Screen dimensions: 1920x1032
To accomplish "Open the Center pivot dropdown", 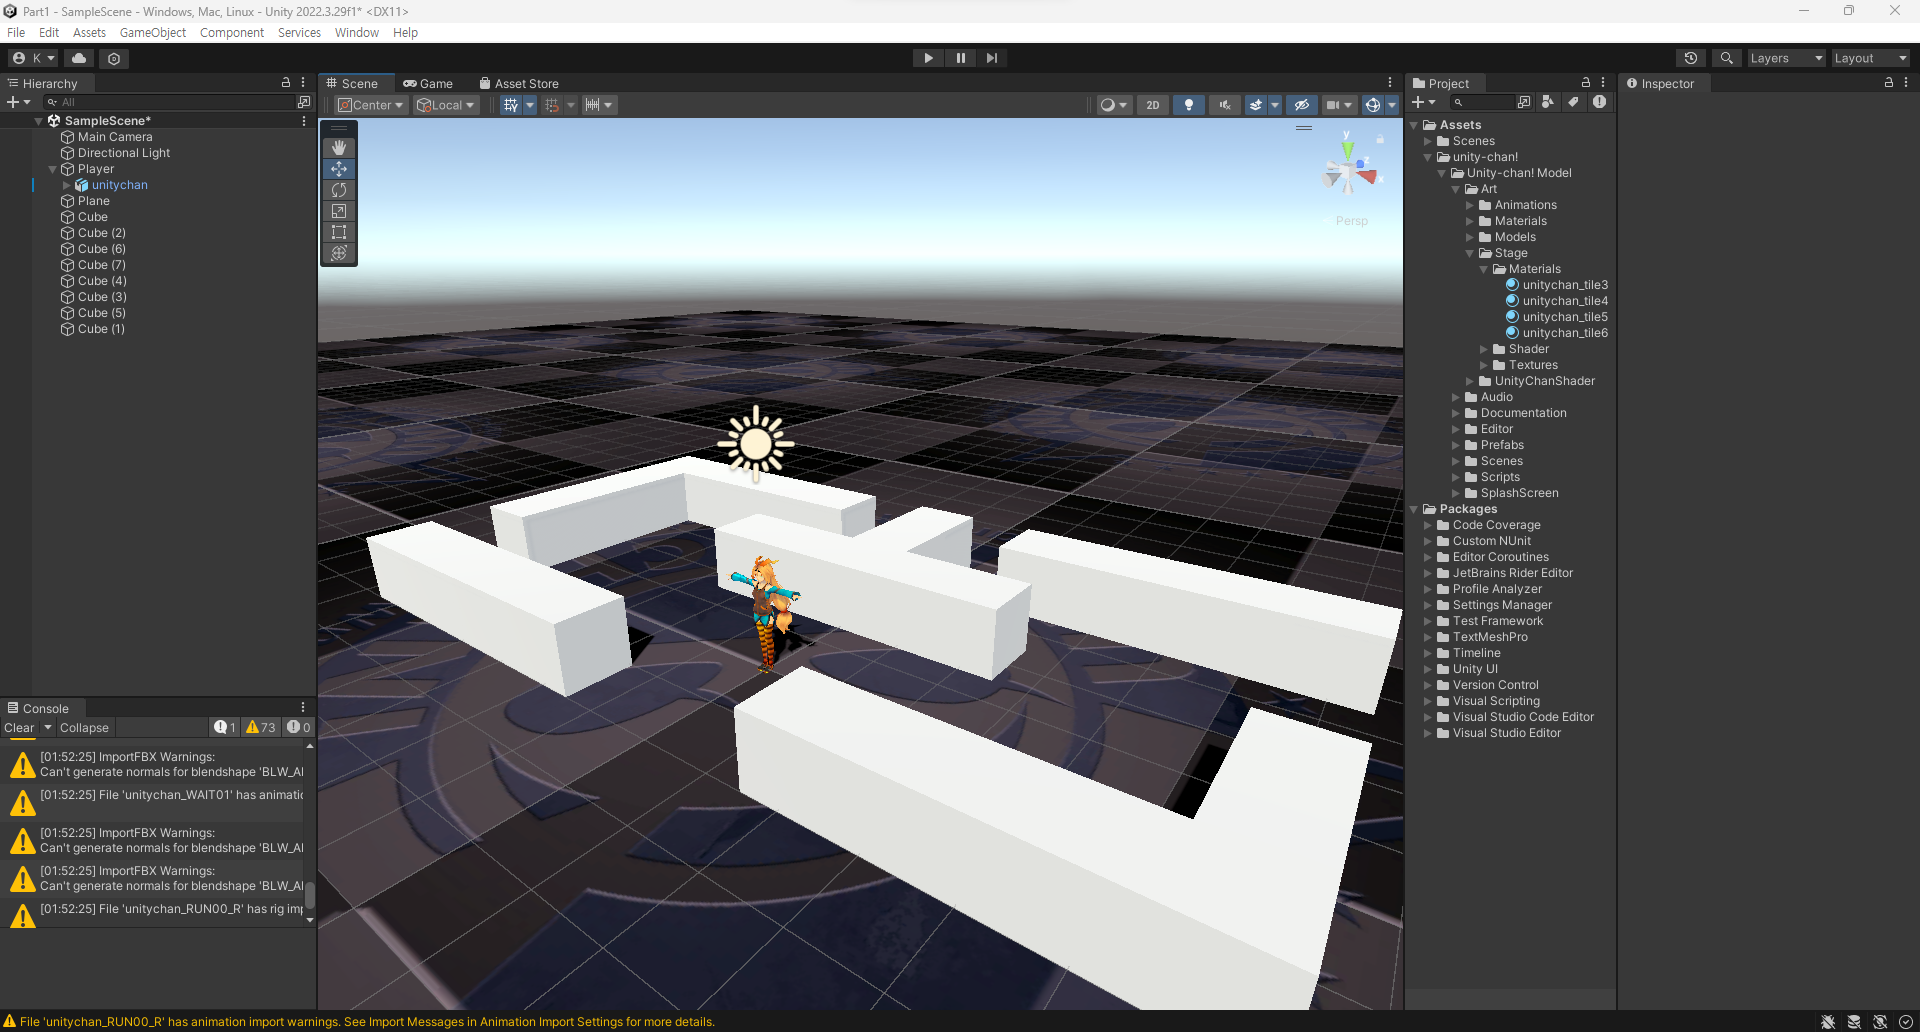I will [x=371, y=105].
